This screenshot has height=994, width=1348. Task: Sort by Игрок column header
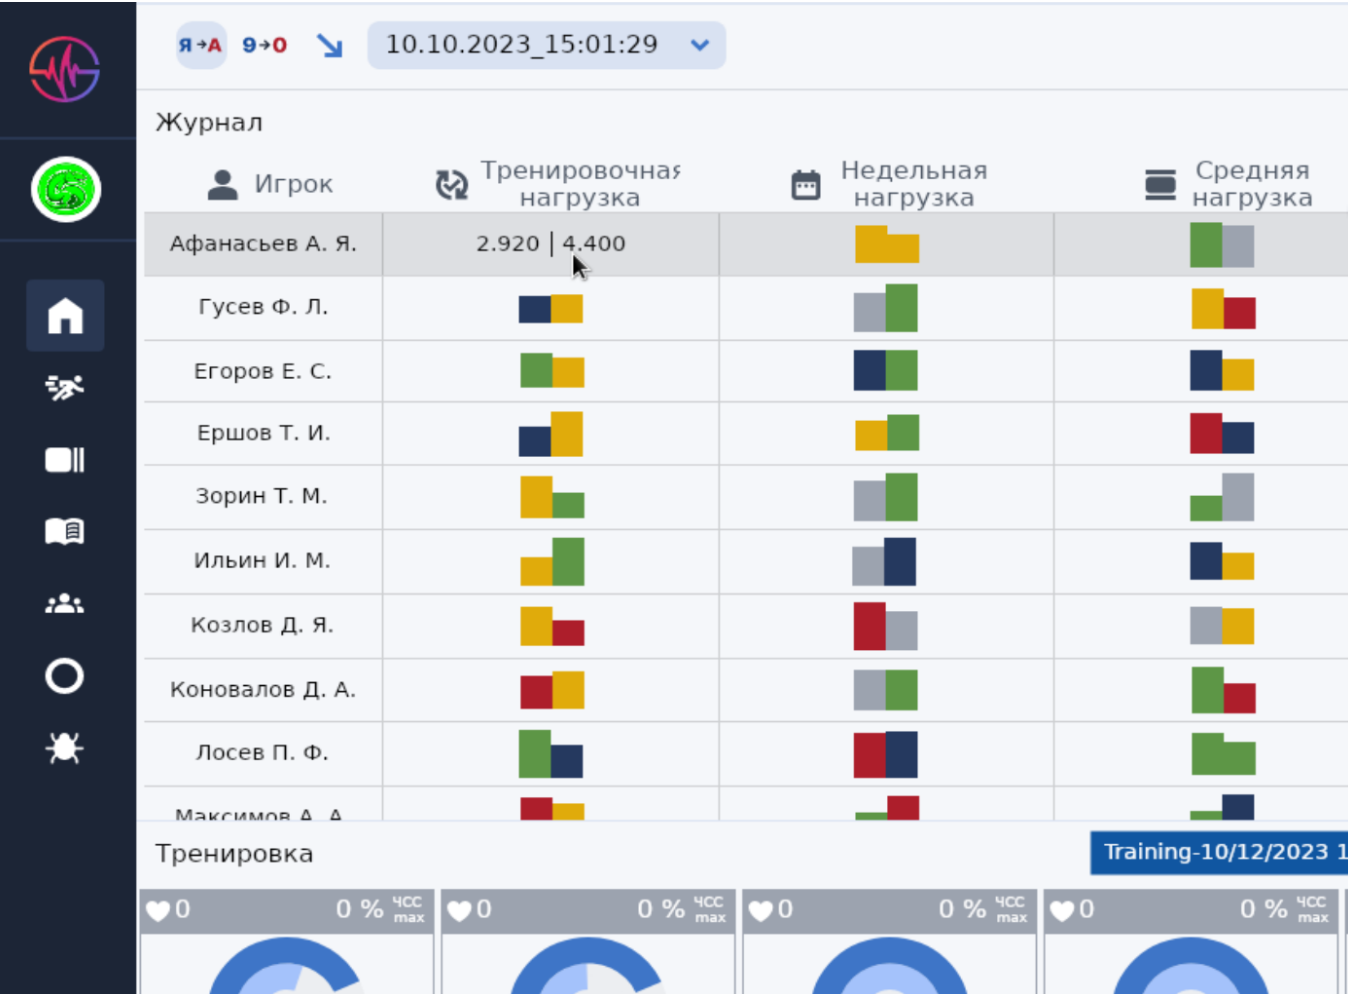[x=293, y=184]
